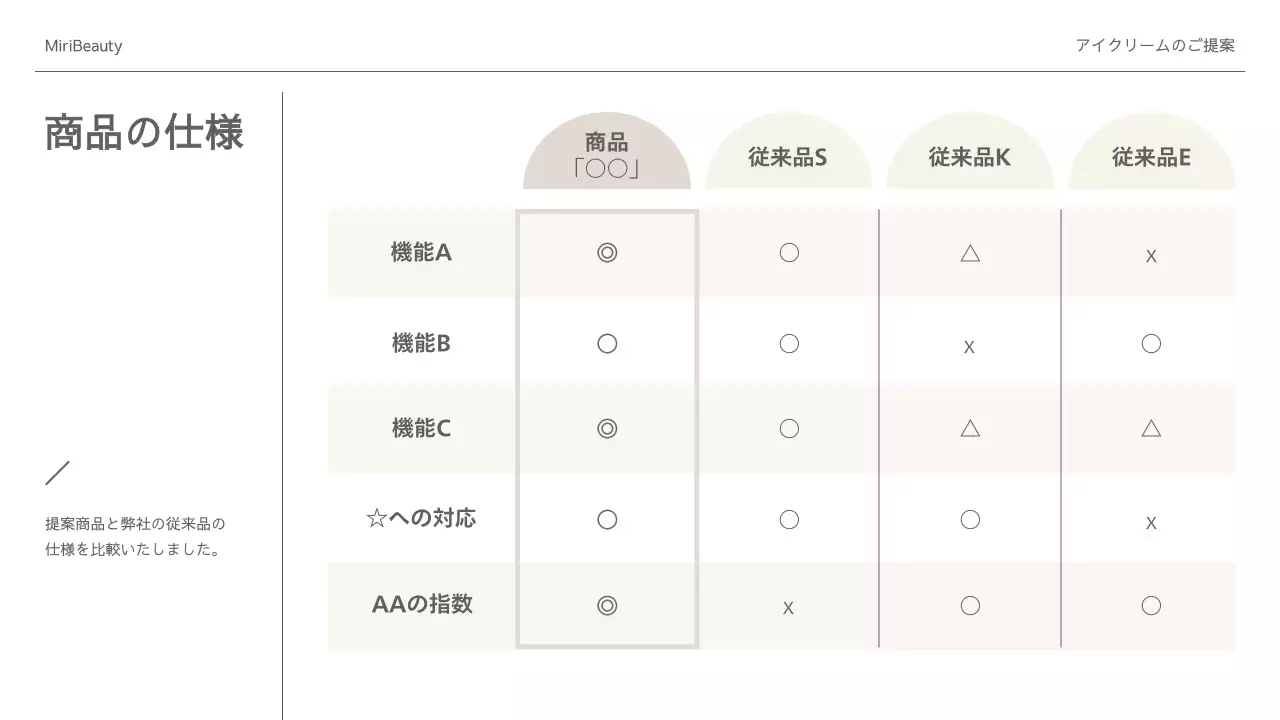This screenshot has height=720, width=1280.
Task: Click the MiriBeauty brand name
Action: pyautogui.click(x=84, y=46)
